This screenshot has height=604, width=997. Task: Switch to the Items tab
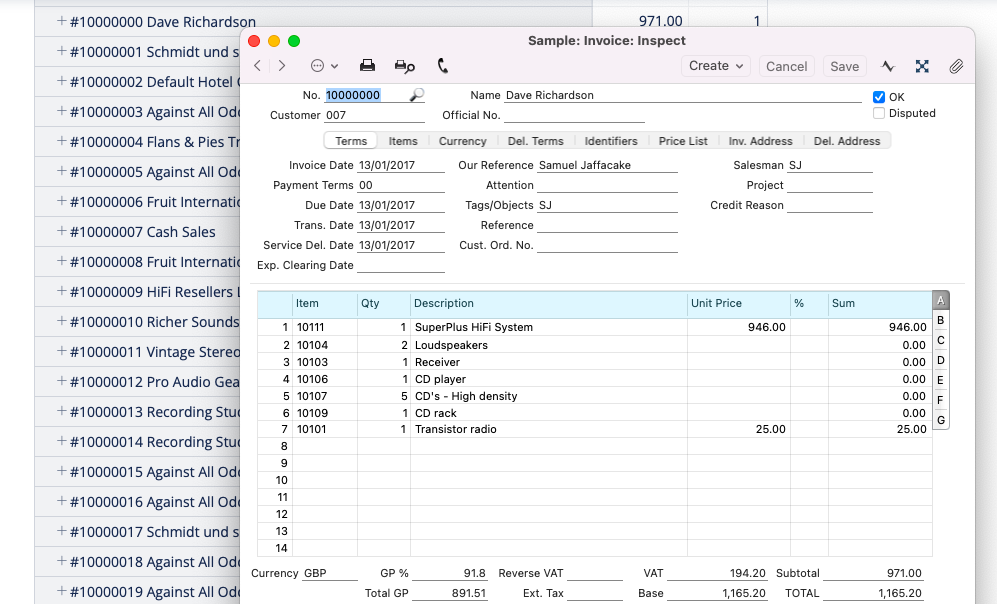coord(402,141)
